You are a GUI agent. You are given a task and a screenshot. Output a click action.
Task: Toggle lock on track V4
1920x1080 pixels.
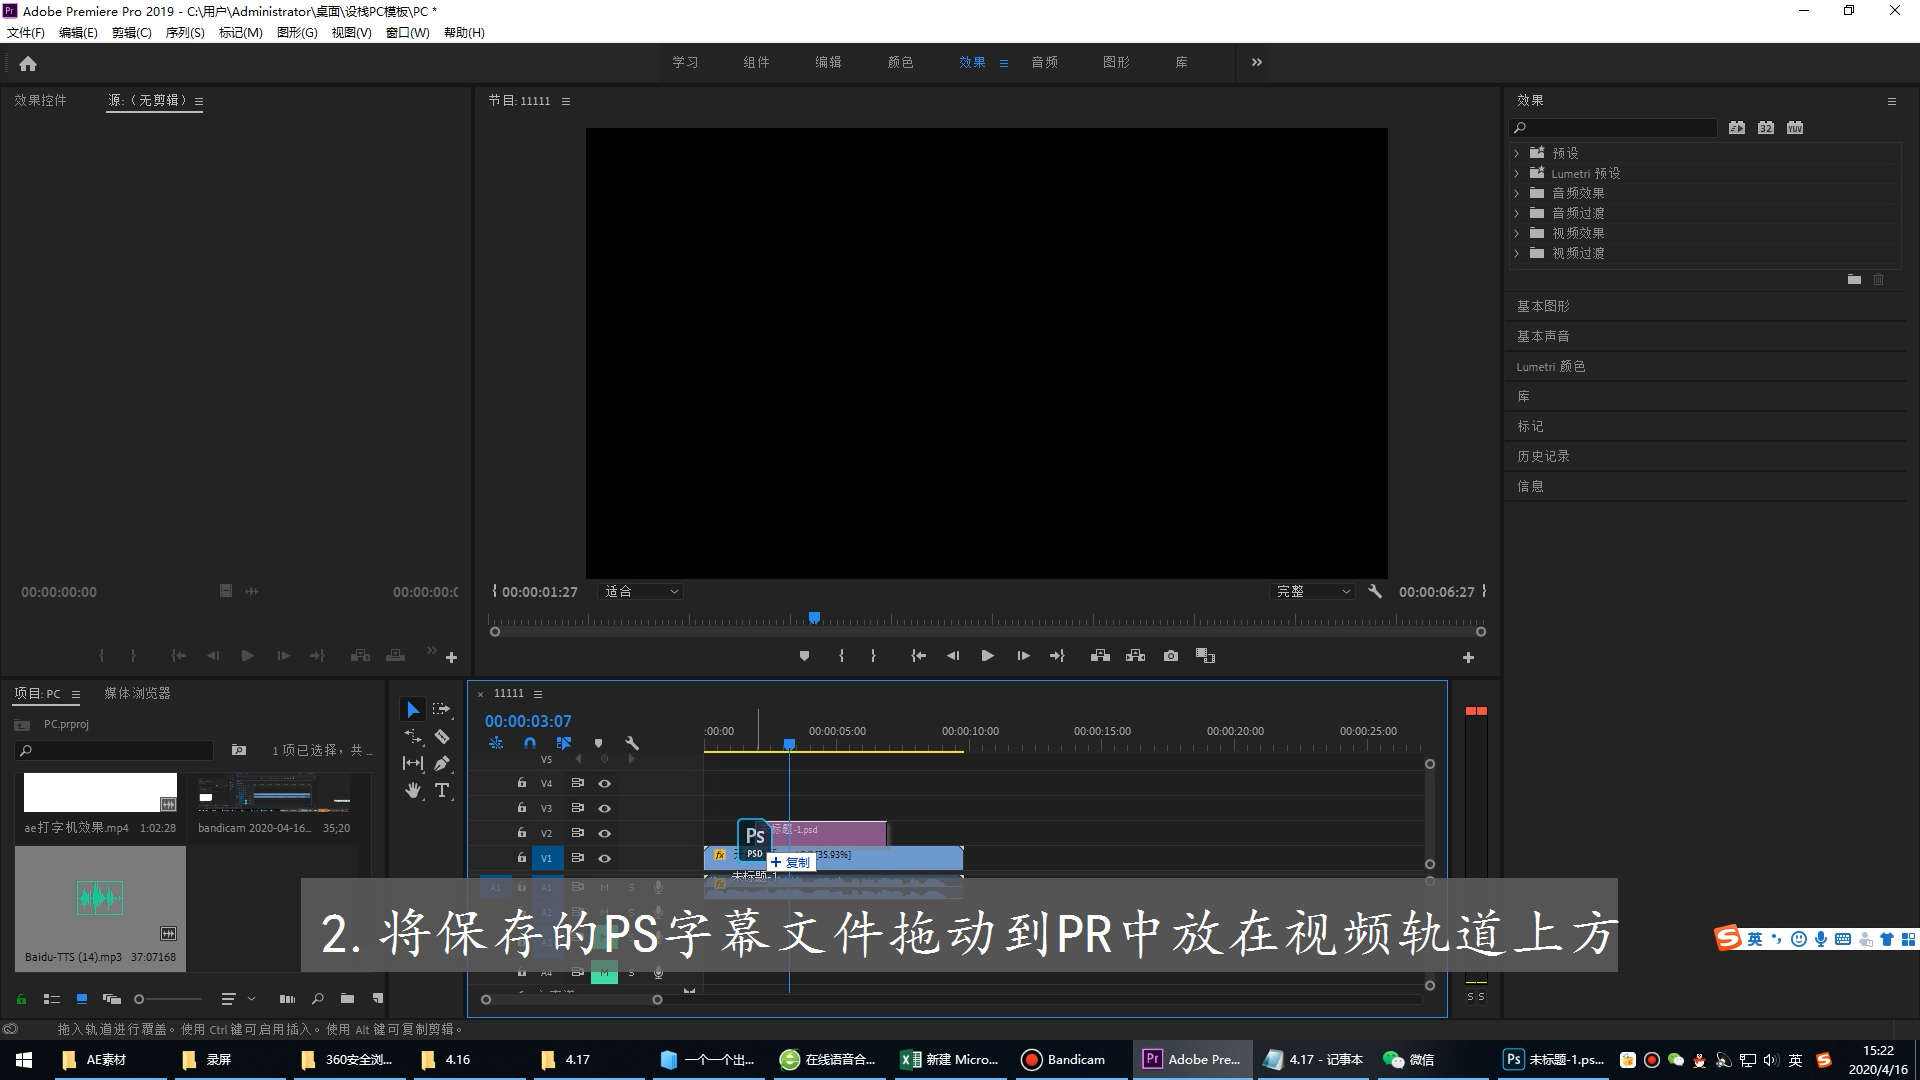click(x=521, y=783)
